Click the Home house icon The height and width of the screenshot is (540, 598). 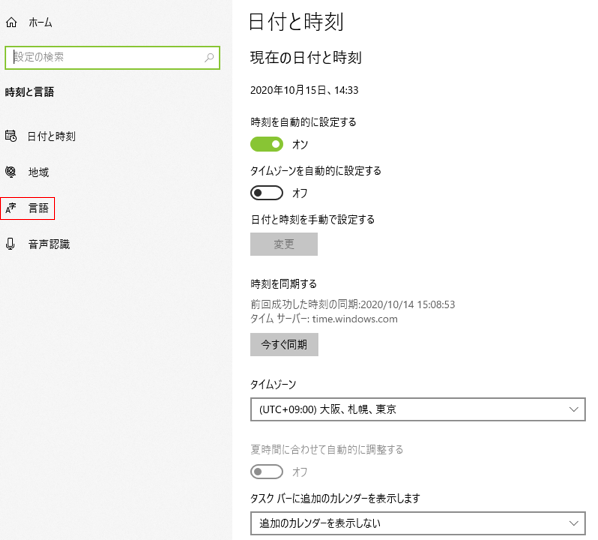[x=11, y=22]
